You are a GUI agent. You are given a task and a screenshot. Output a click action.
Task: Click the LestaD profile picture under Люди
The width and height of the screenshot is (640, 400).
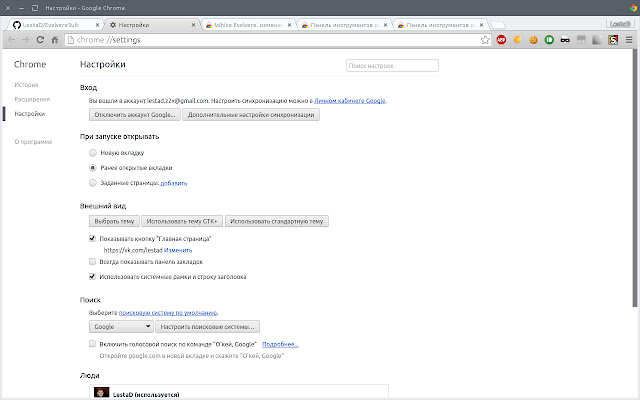coord(102,392)
